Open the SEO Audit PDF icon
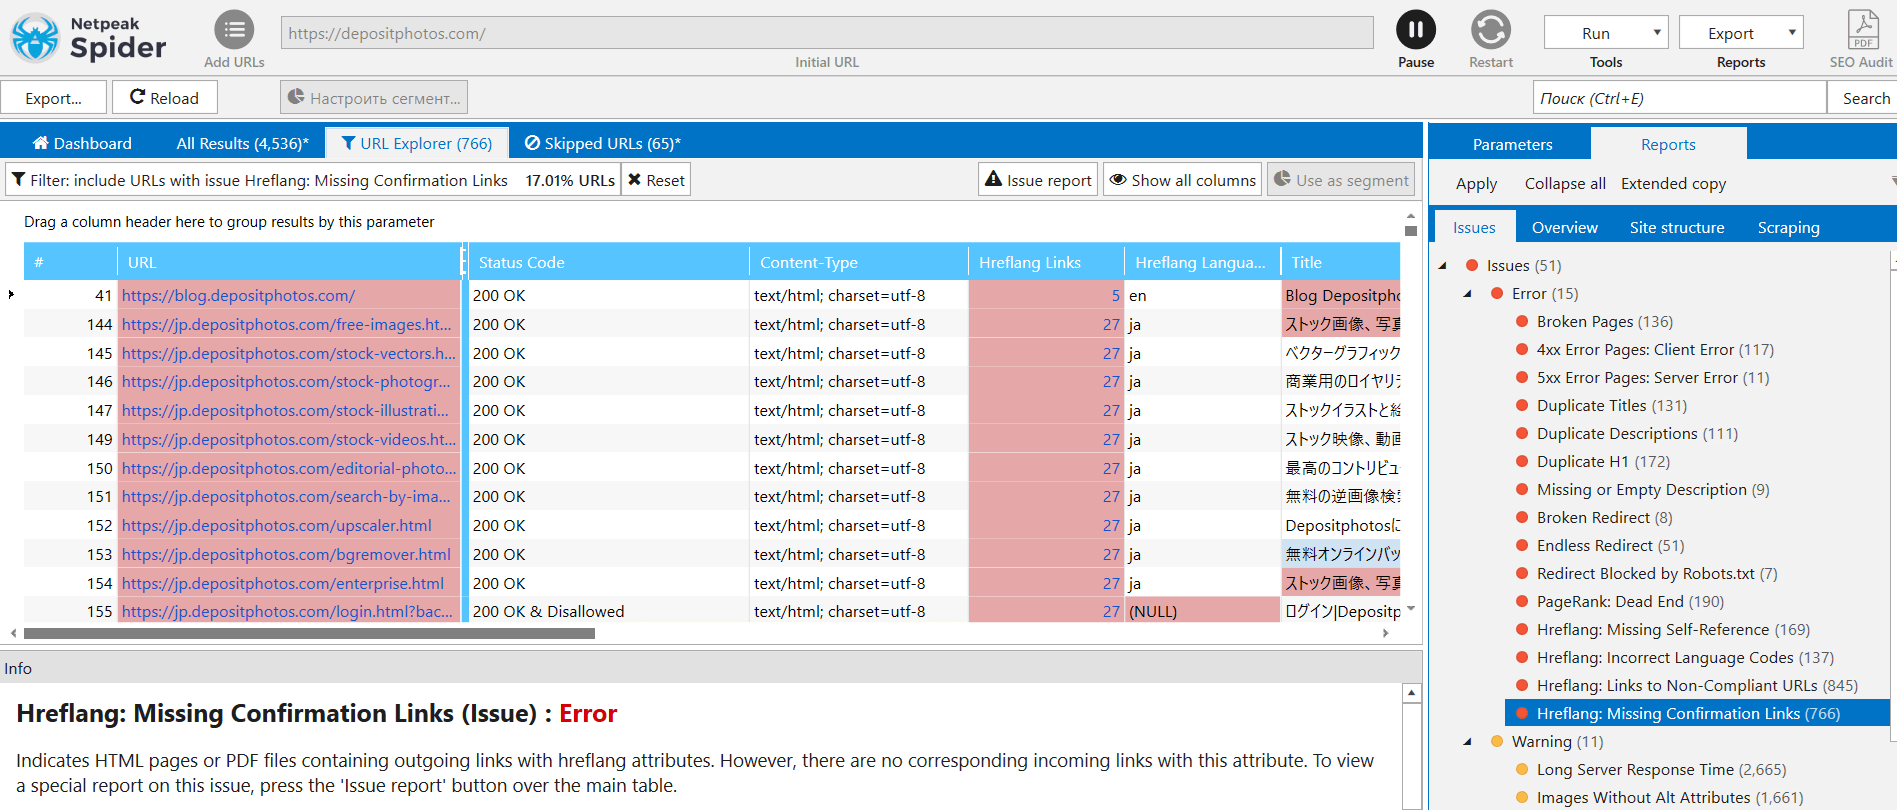Image resolution: width=1897 pixels, height=810 pixels. 1863,30
